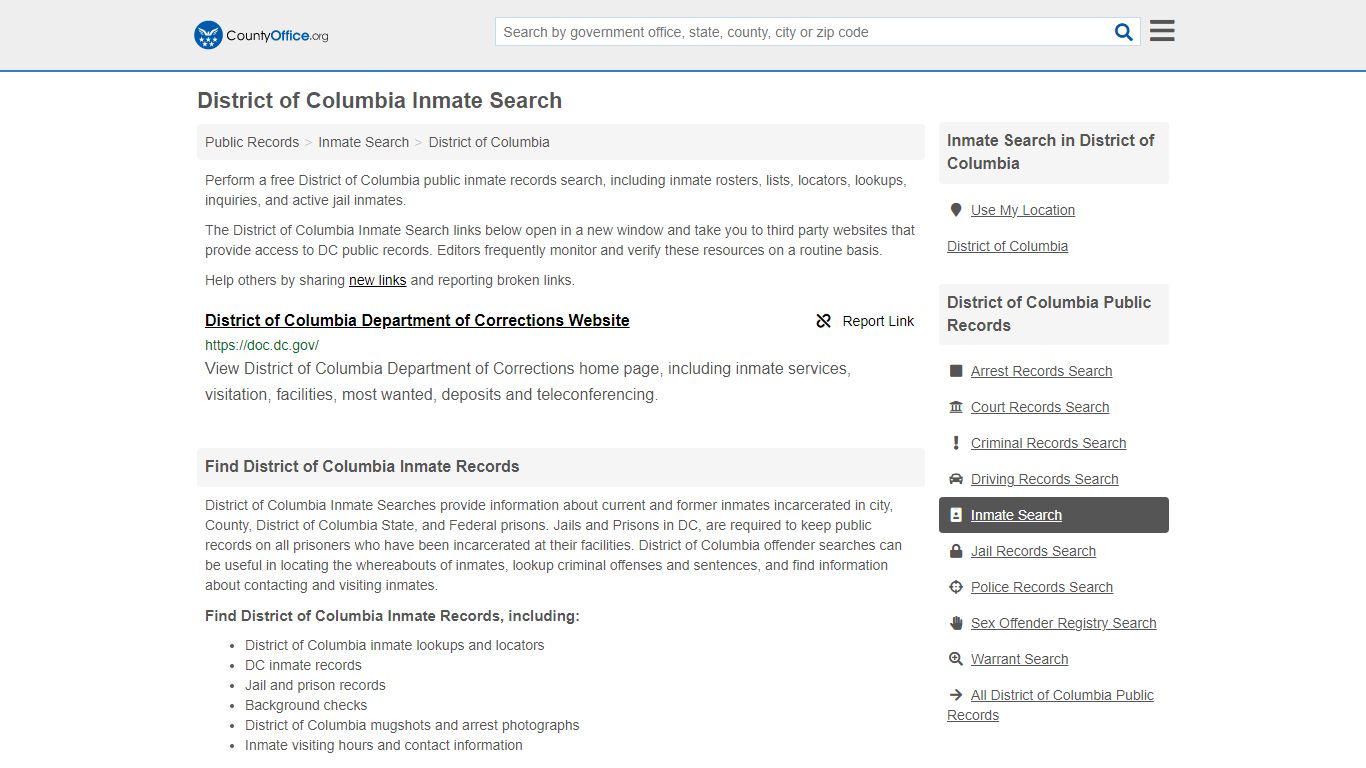The image size is (1366, 768).
Task: Open Sex Offender Registry Search
Action: (1063, 623)
